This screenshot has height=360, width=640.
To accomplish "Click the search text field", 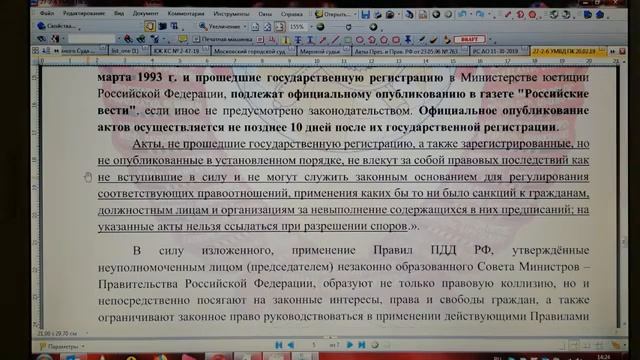I will [91, 39].
